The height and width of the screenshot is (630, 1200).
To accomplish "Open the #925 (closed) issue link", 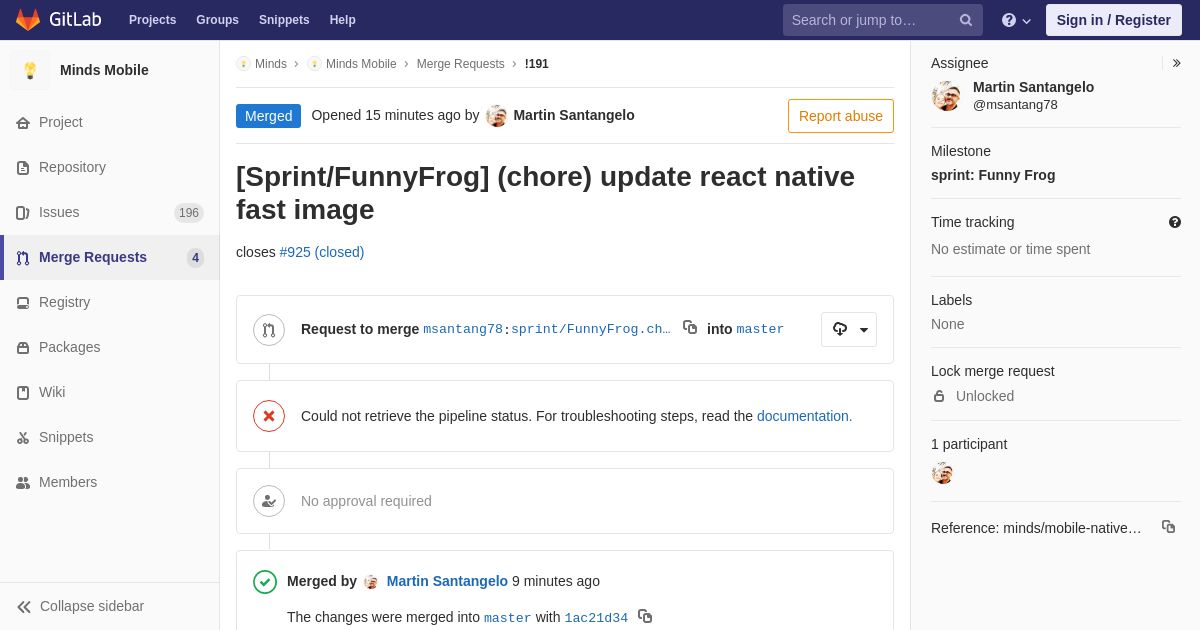I will click(x=322, y=252).
